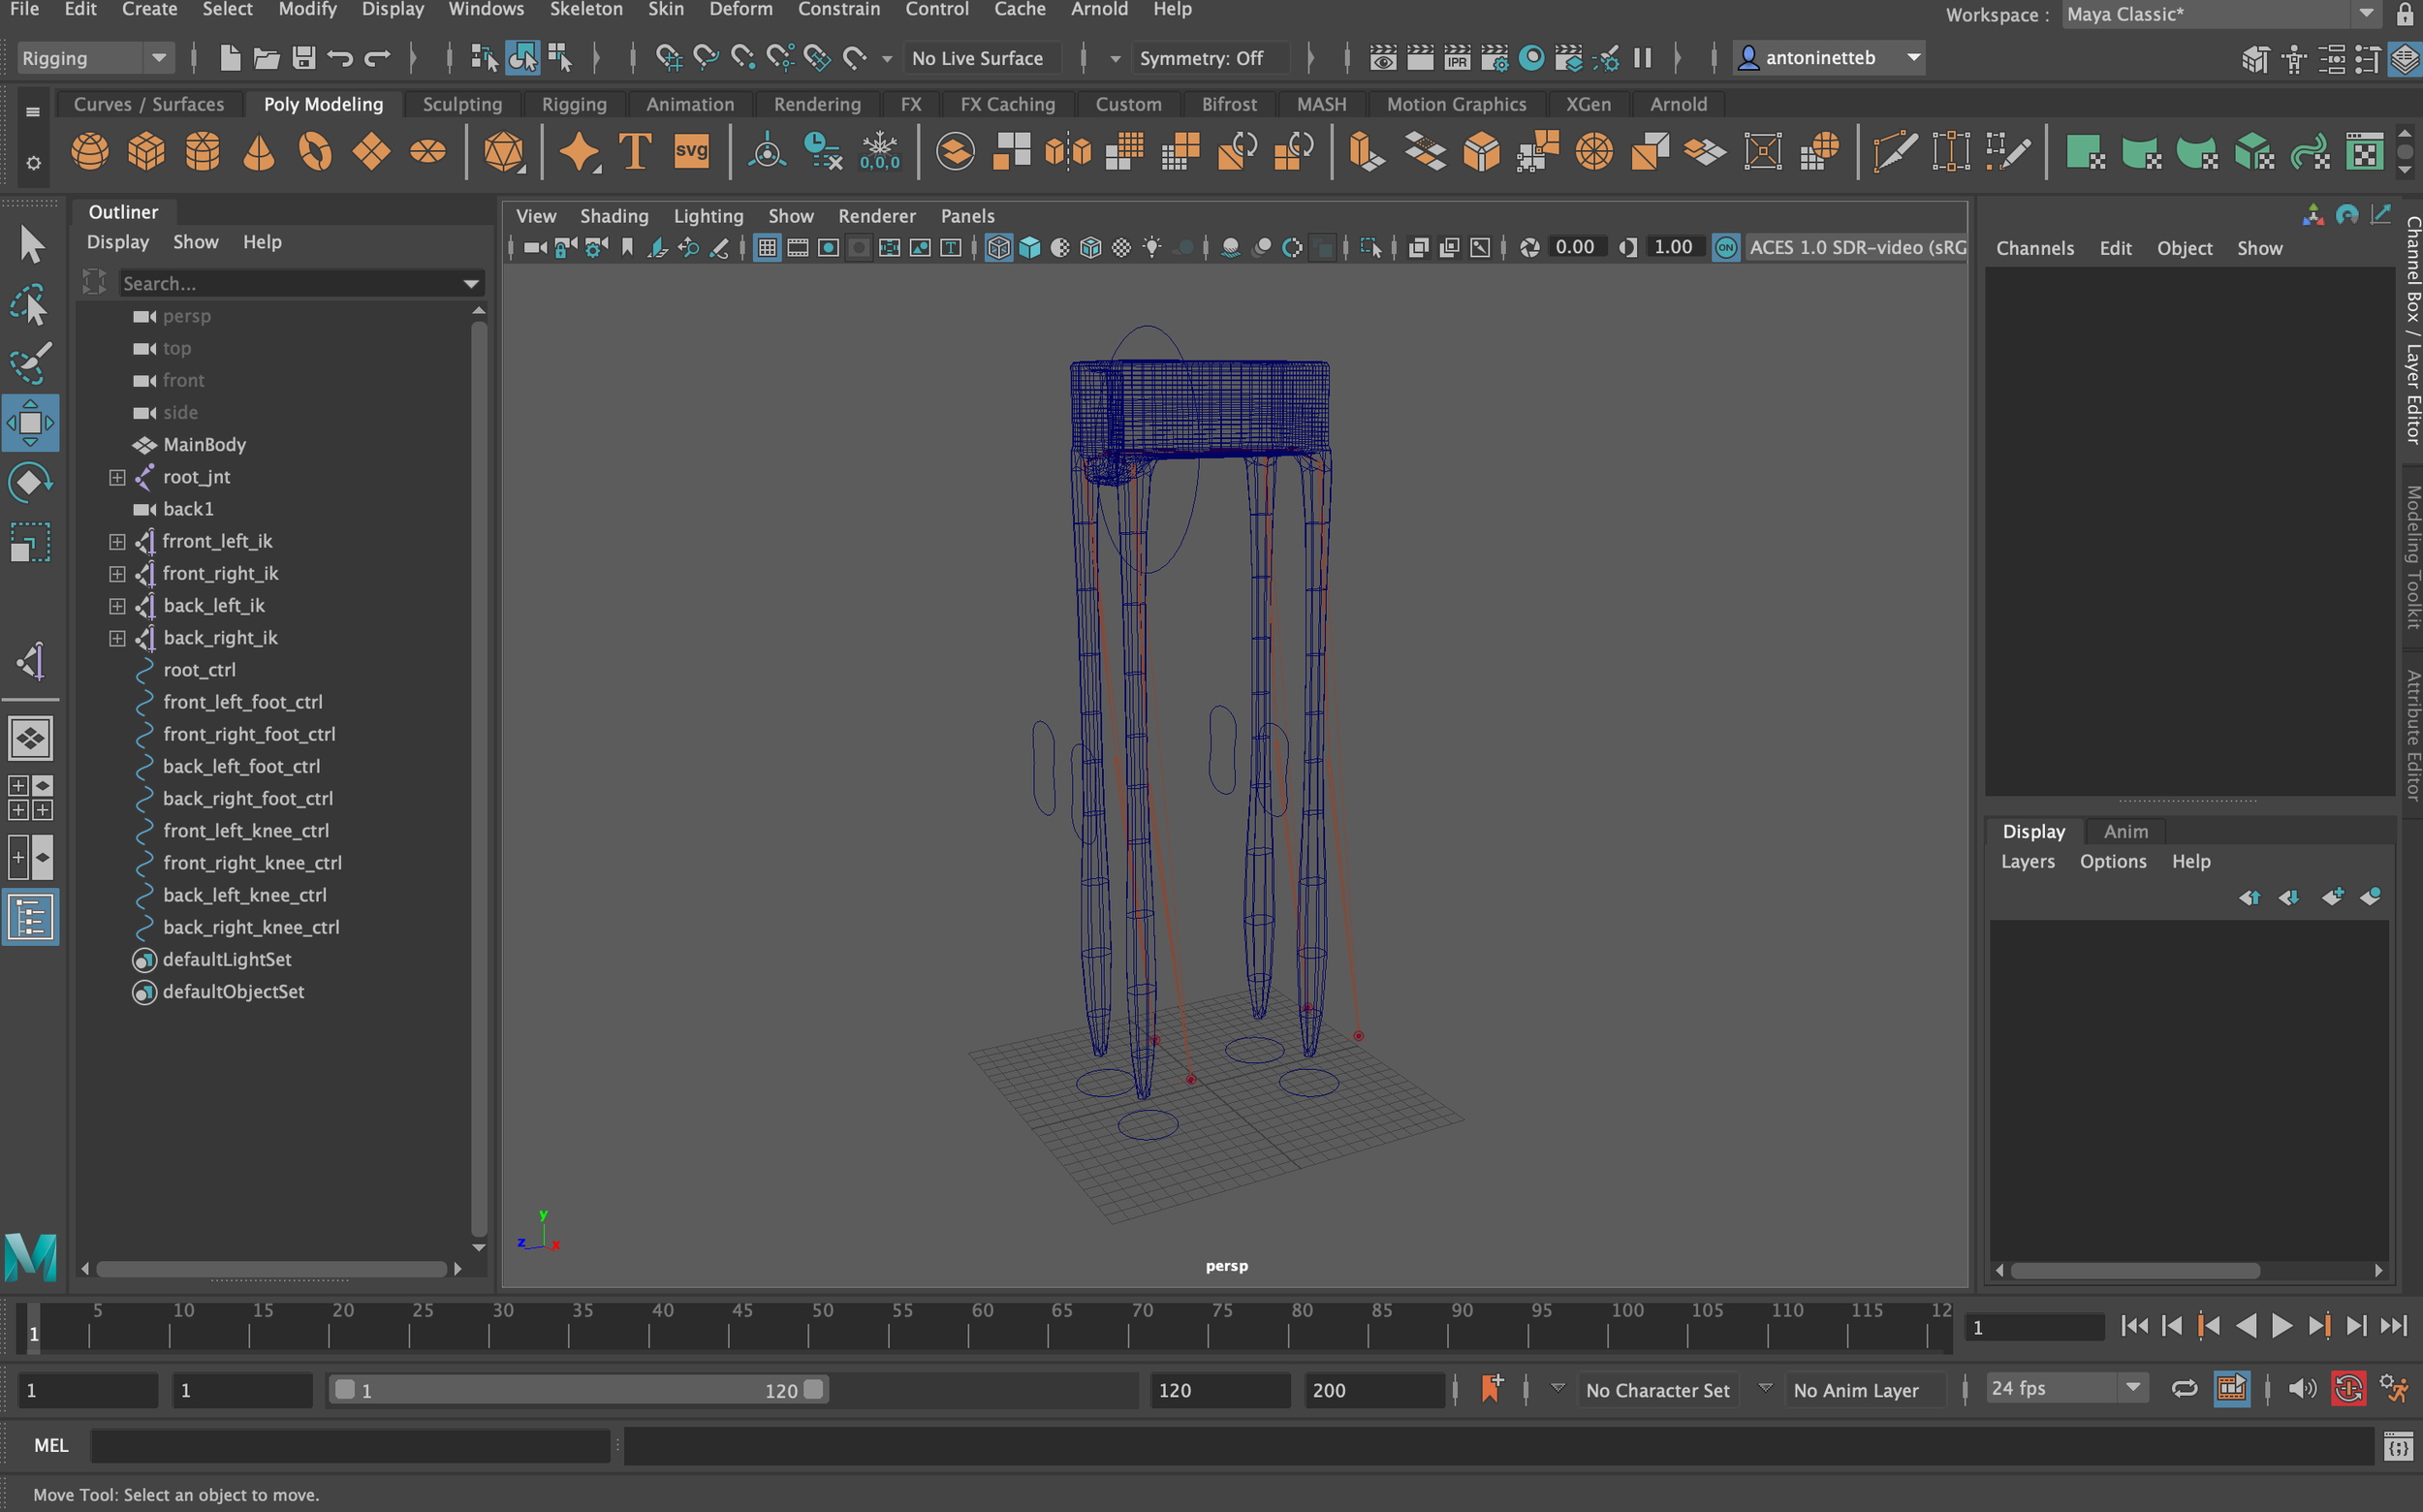Expand the root_jnt hierarchy
2423x1512 pixels.
pos(117,477)
